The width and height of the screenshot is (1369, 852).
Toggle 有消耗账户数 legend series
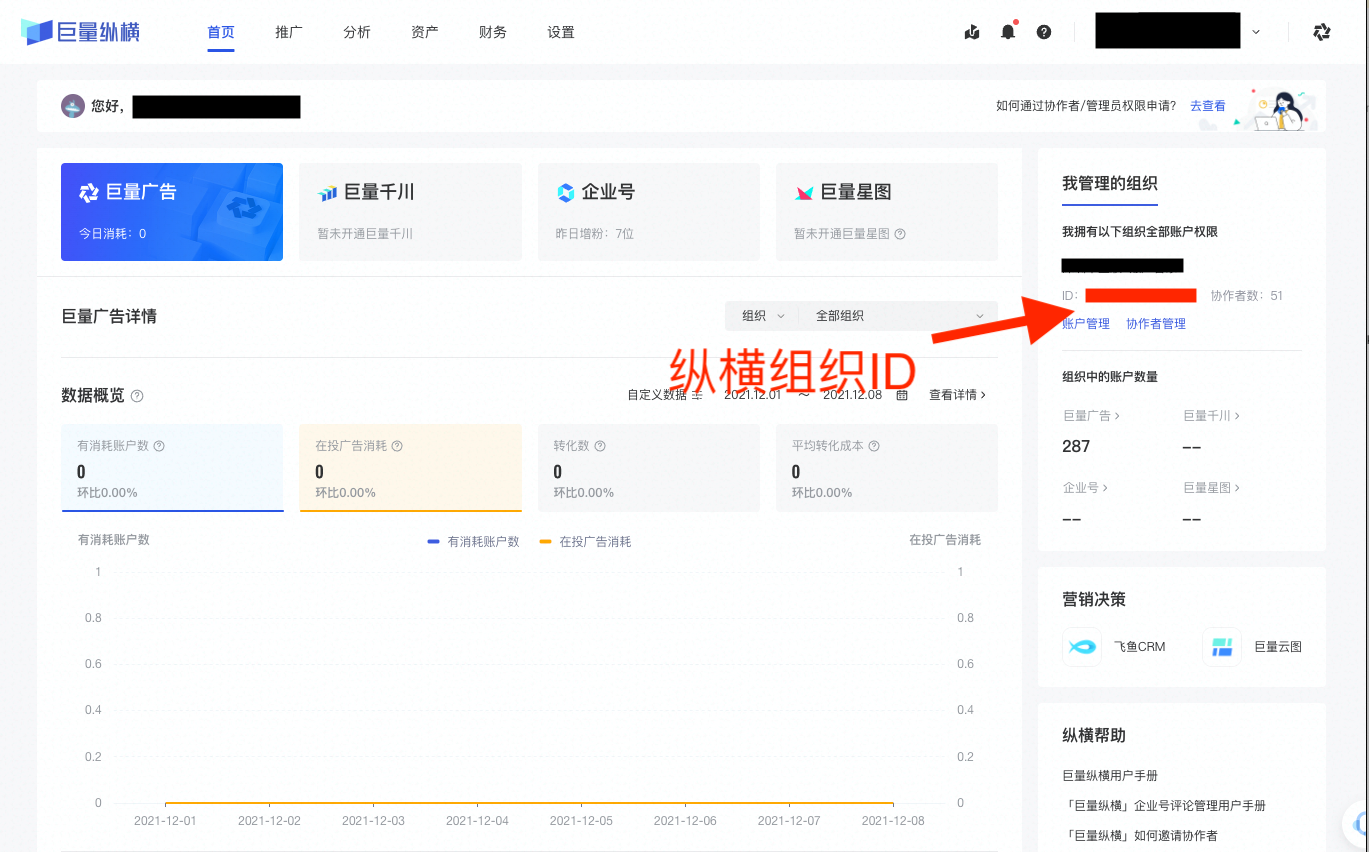point(473,542)
